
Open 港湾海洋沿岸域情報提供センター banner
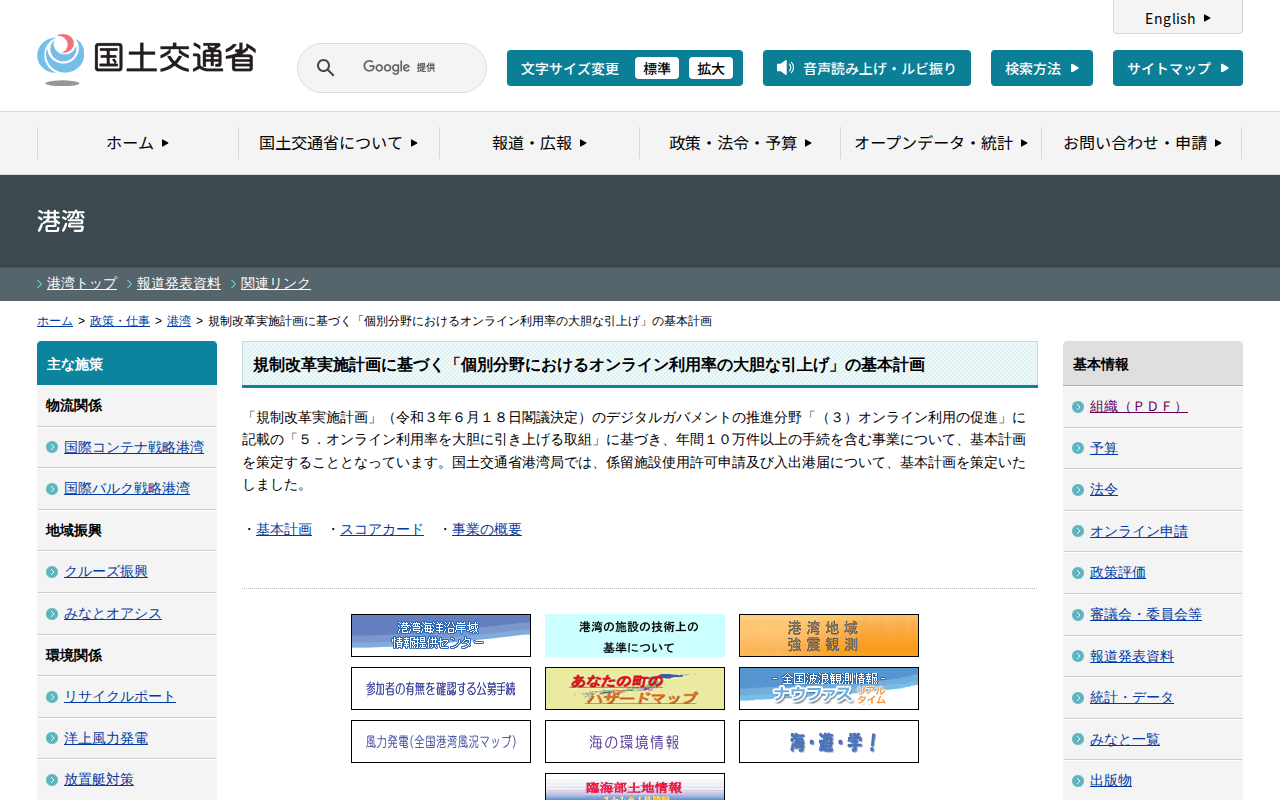point(440,635)
